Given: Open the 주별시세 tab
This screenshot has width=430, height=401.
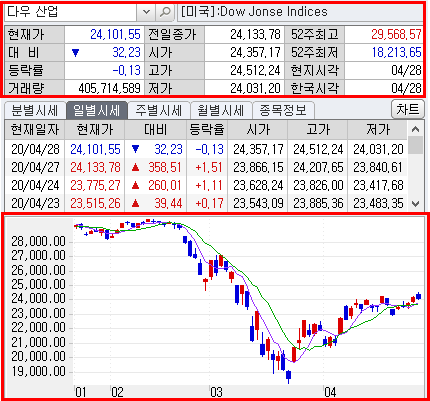Looking at the screenshot, I should [x=158, y=110].
